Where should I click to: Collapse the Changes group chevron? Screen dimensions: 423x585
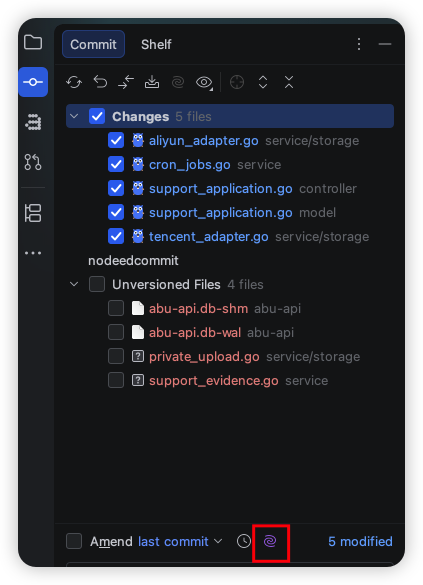tap(74, 116)
